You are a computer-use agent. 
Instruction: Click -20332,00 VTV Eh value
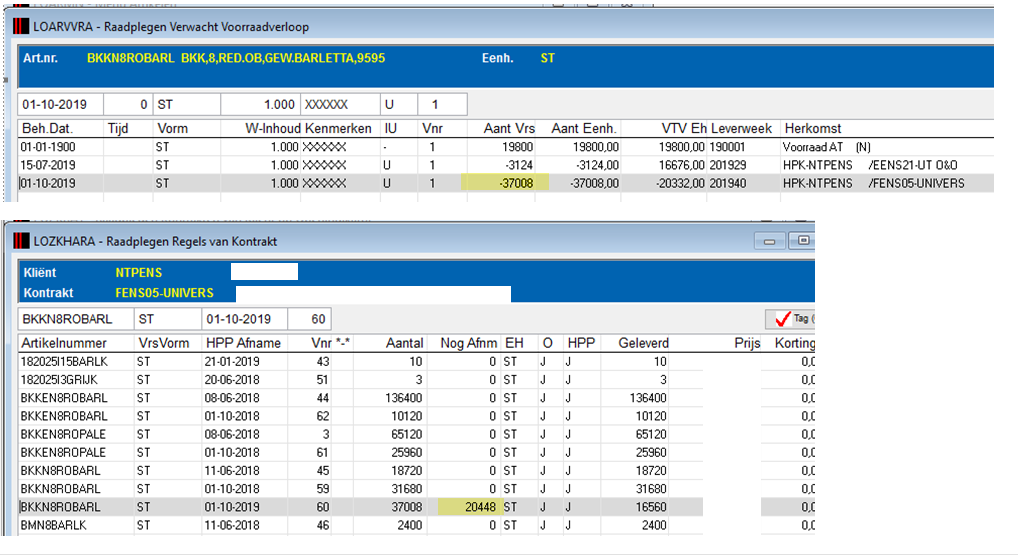(x=679, y=183)
